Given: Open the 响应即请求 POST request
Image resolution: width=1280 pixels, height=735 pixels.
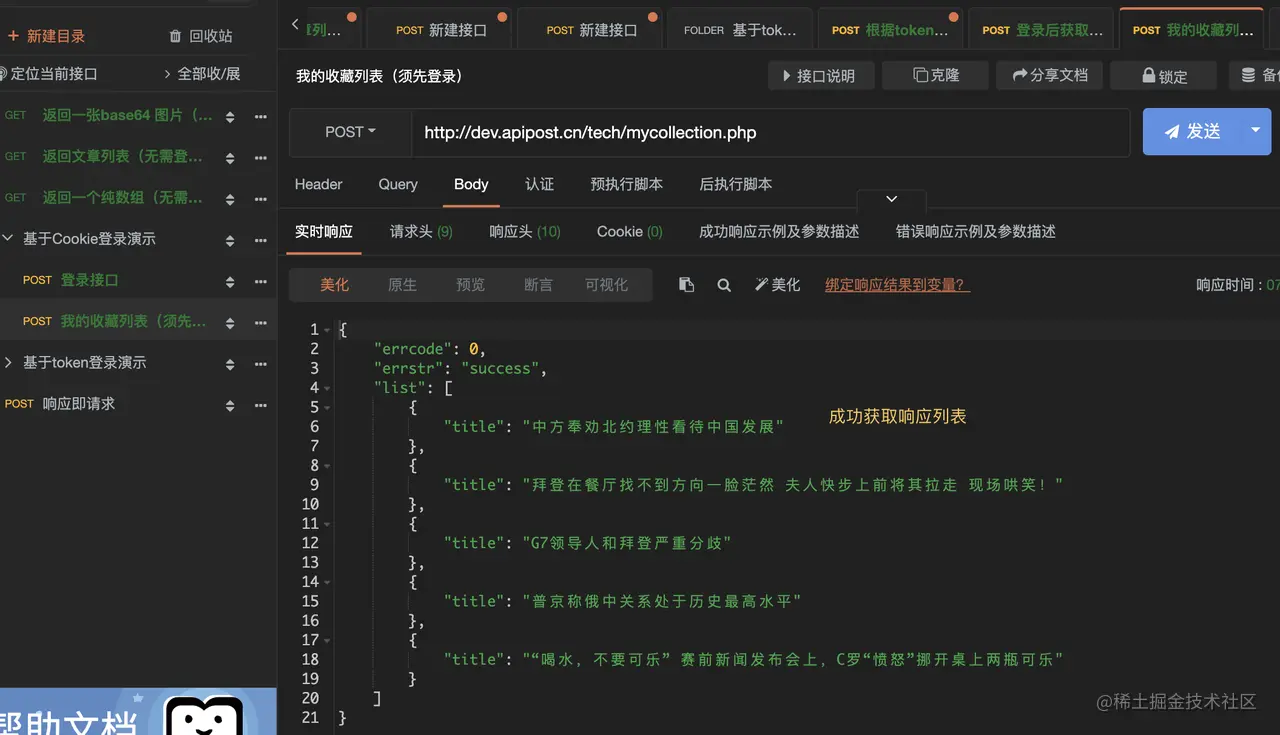Looking at the screenshot, I should click(78, 403).
